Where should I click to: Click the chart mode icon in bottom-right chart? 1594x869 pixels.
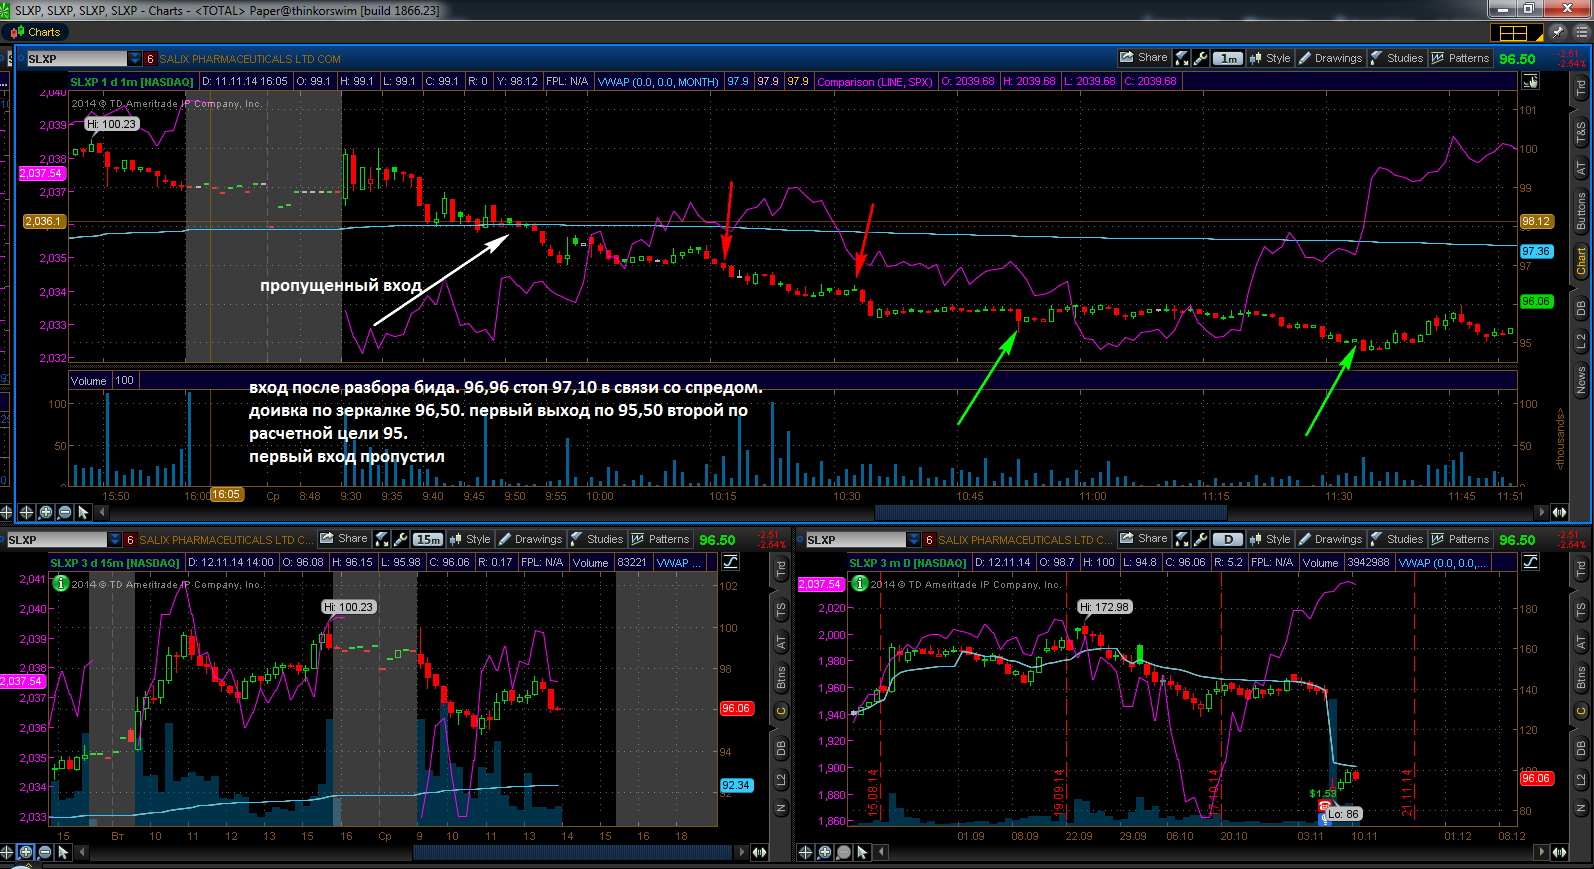pyautogui.click(x=1530, y=562)
